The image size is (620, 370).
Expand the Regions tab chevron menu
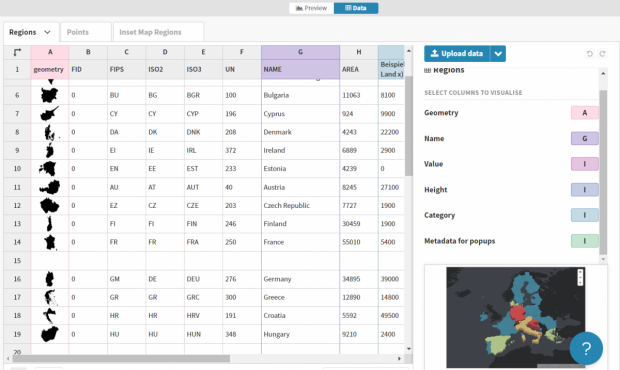[x=47, y=32]
